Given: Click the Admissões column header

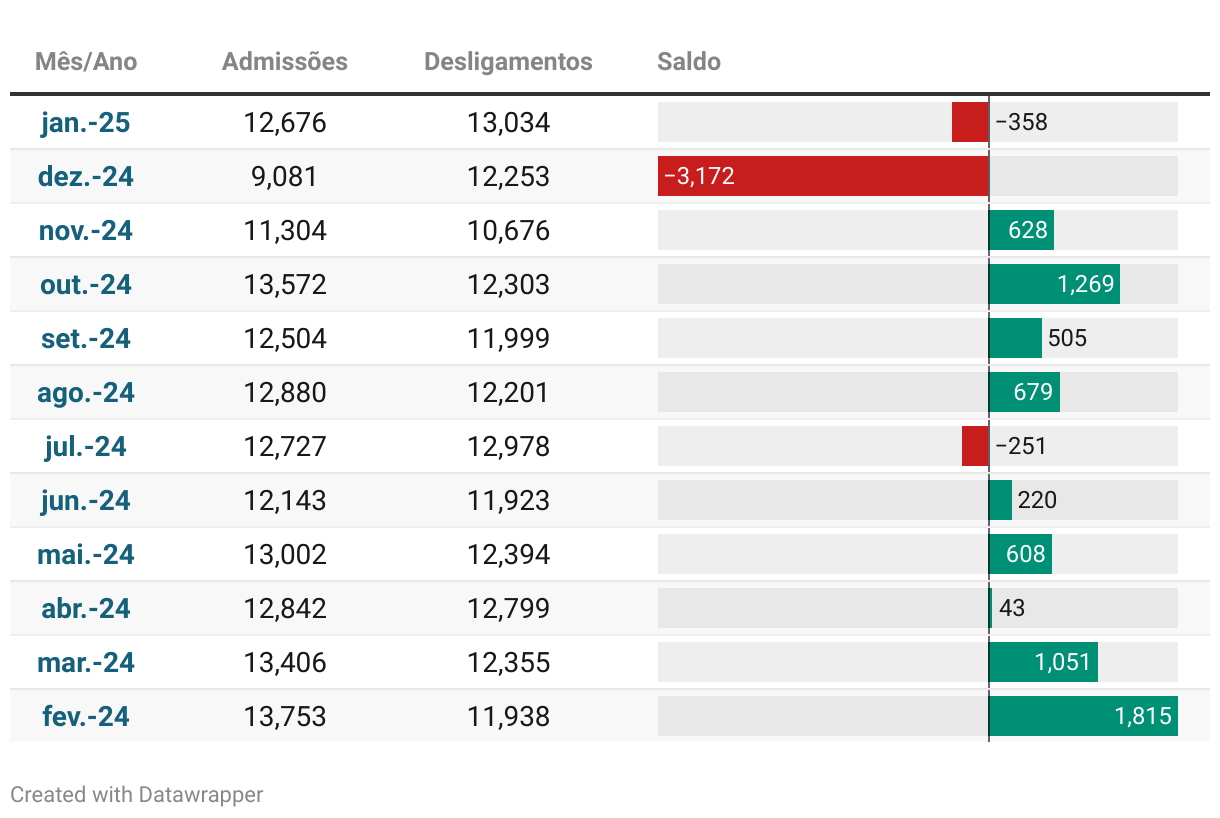Looking at the screenshot, I should (x=285, y=62).
